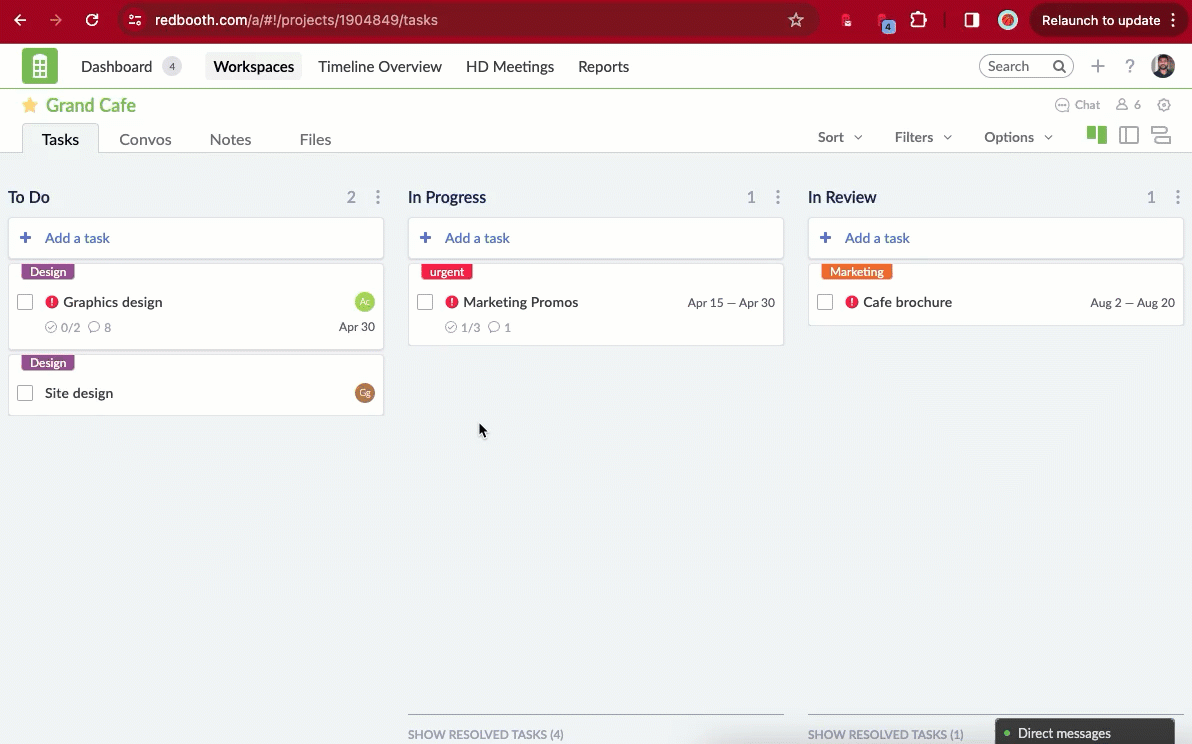Switch to the Files tab
Screen dimensions: 1192x744
(315, 139)
